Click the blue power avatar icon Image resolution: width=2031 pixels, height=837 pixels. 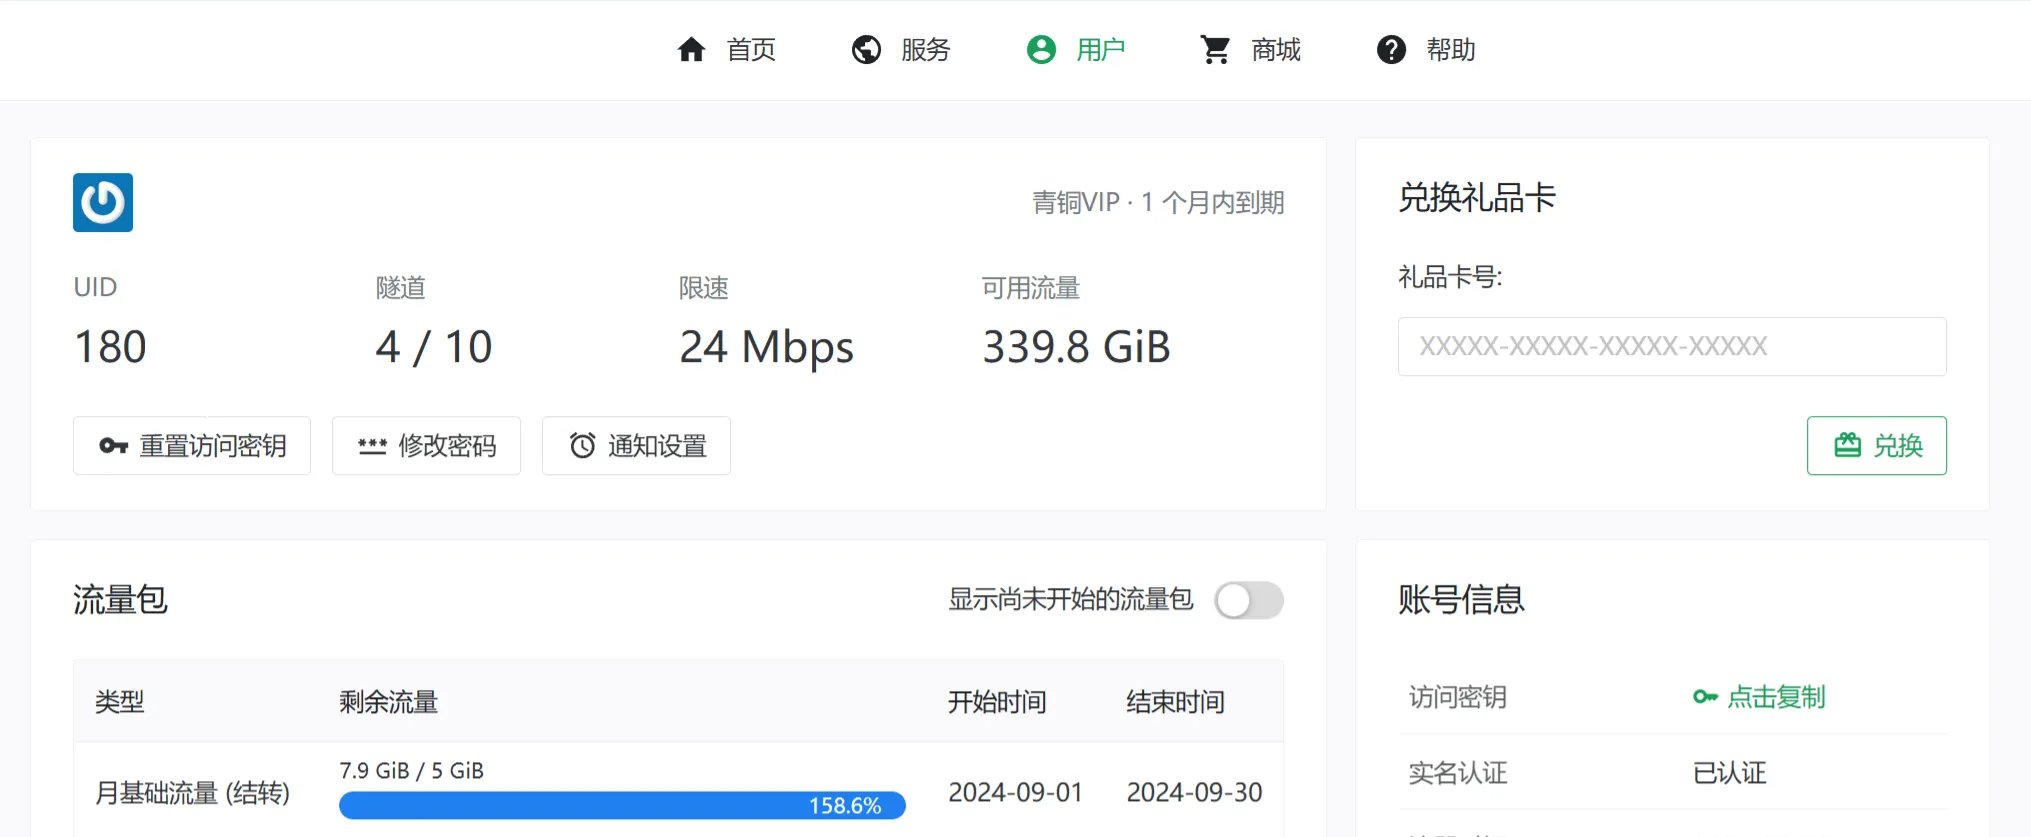click(x=103, y=202)
